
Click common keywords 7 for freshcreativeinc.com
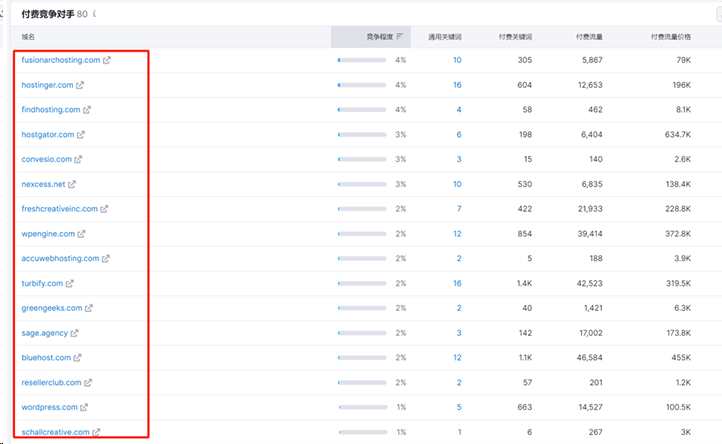(x=459, y=209)
